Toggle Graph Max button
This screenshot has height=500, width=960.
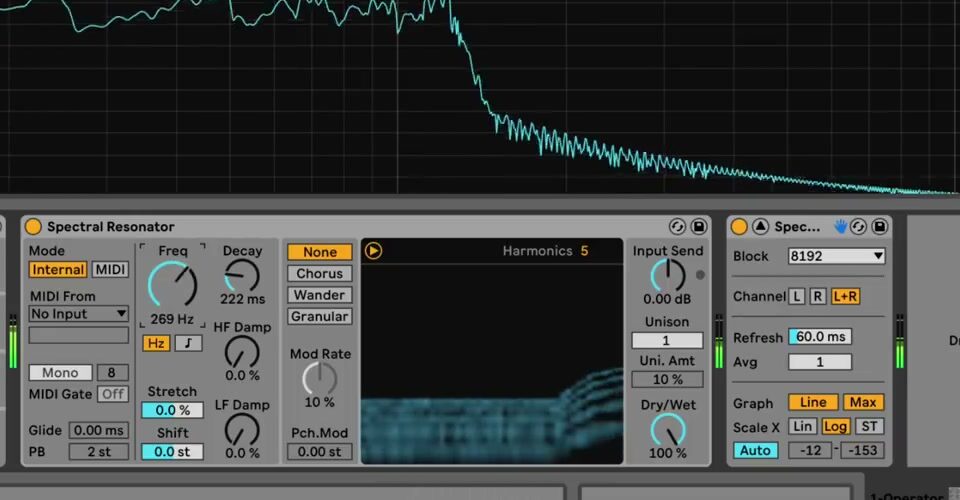coord(863,402)
